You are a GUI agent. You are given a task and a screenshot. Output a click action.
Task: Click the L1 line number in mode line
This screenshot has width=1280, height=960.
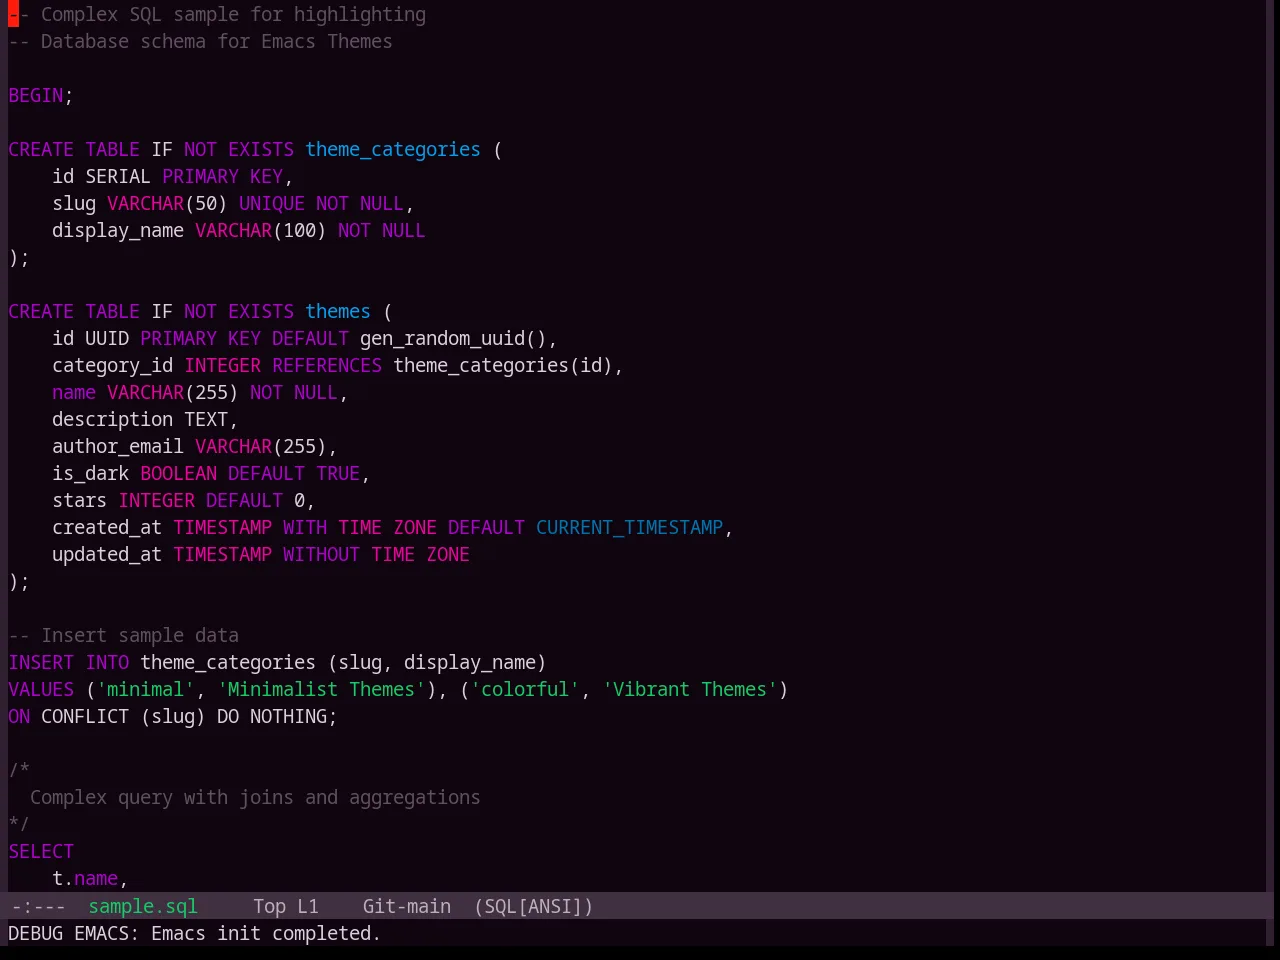307,906
